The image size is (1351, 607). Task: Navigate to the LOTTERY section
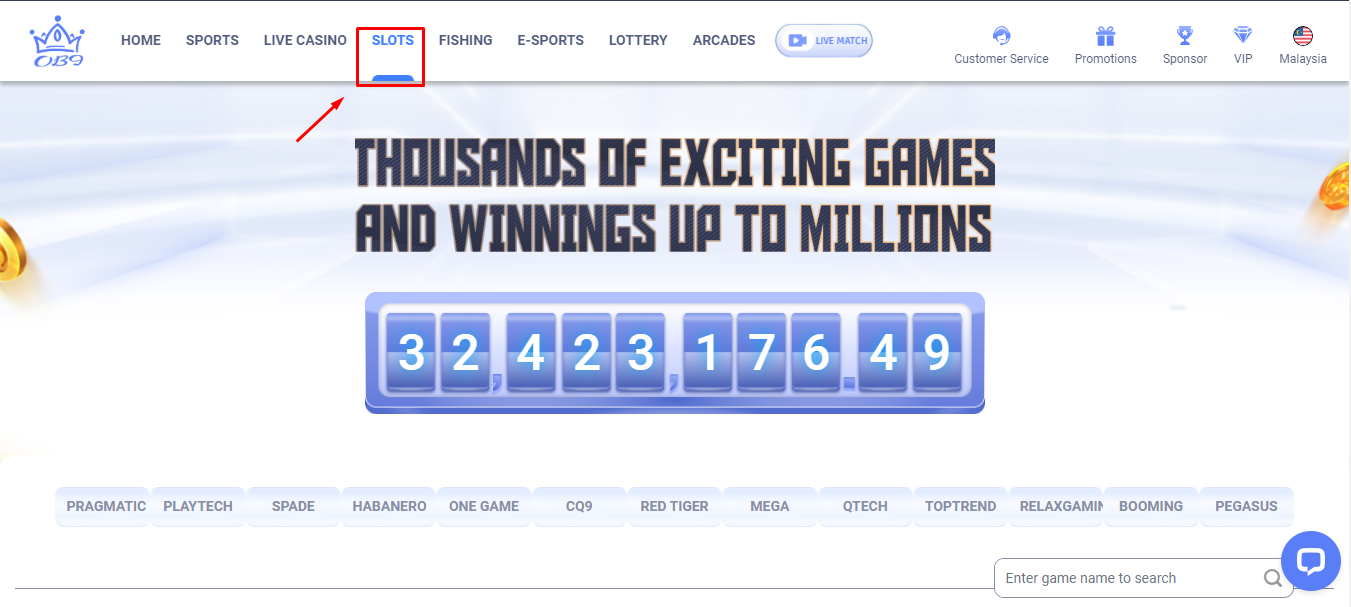637,40
